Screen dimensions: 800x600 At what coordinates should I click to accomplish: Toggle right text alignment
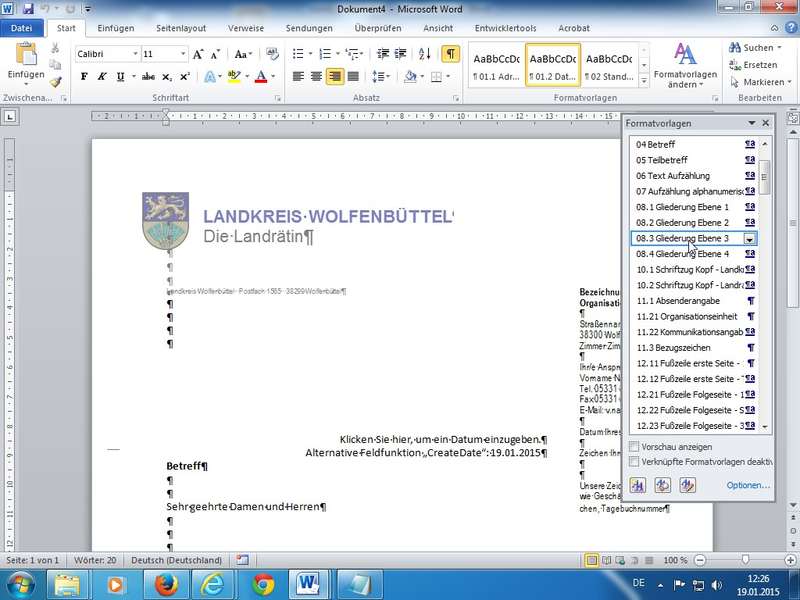335,77
